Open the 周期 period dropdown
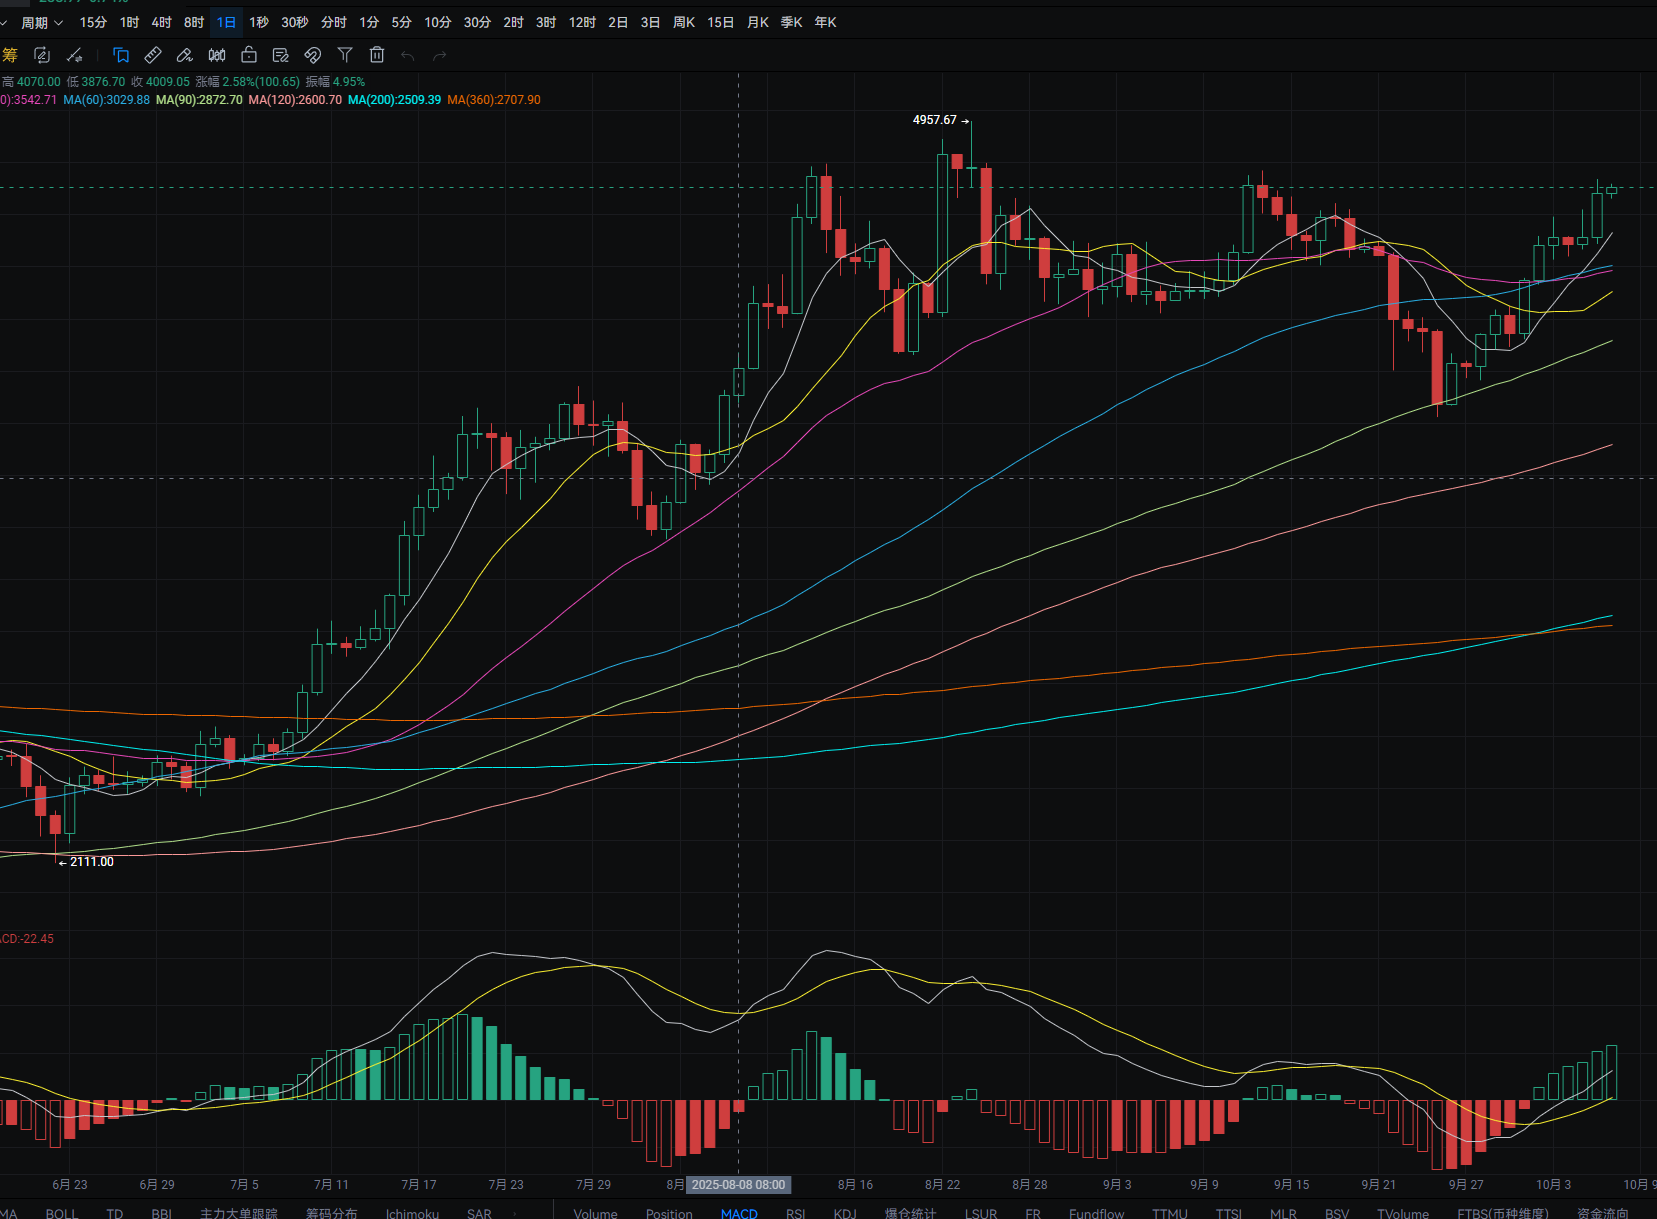1657x1219 pixels. pyautogui.click(x=42, y=22)
